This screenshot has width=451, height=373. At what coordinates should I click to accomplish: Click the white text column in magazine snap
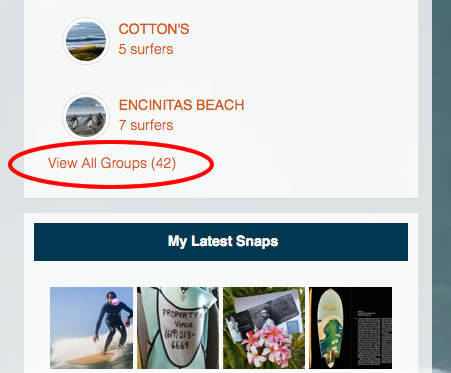click(x=373, y=338)
